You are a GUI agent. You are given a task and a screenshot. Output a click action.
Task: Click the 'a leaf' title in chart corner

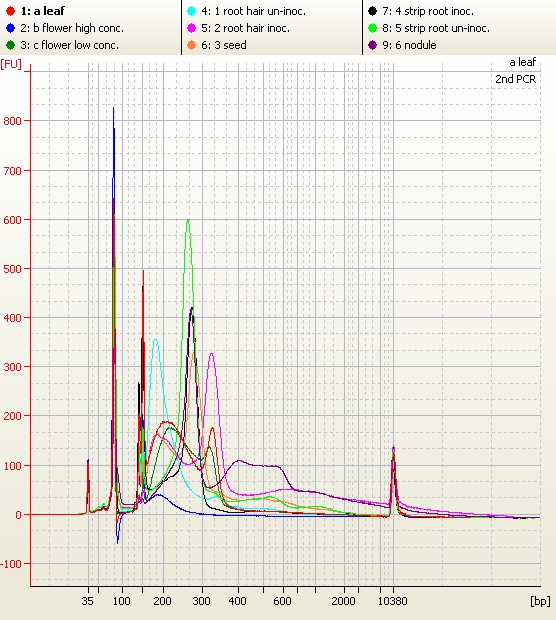523,62
